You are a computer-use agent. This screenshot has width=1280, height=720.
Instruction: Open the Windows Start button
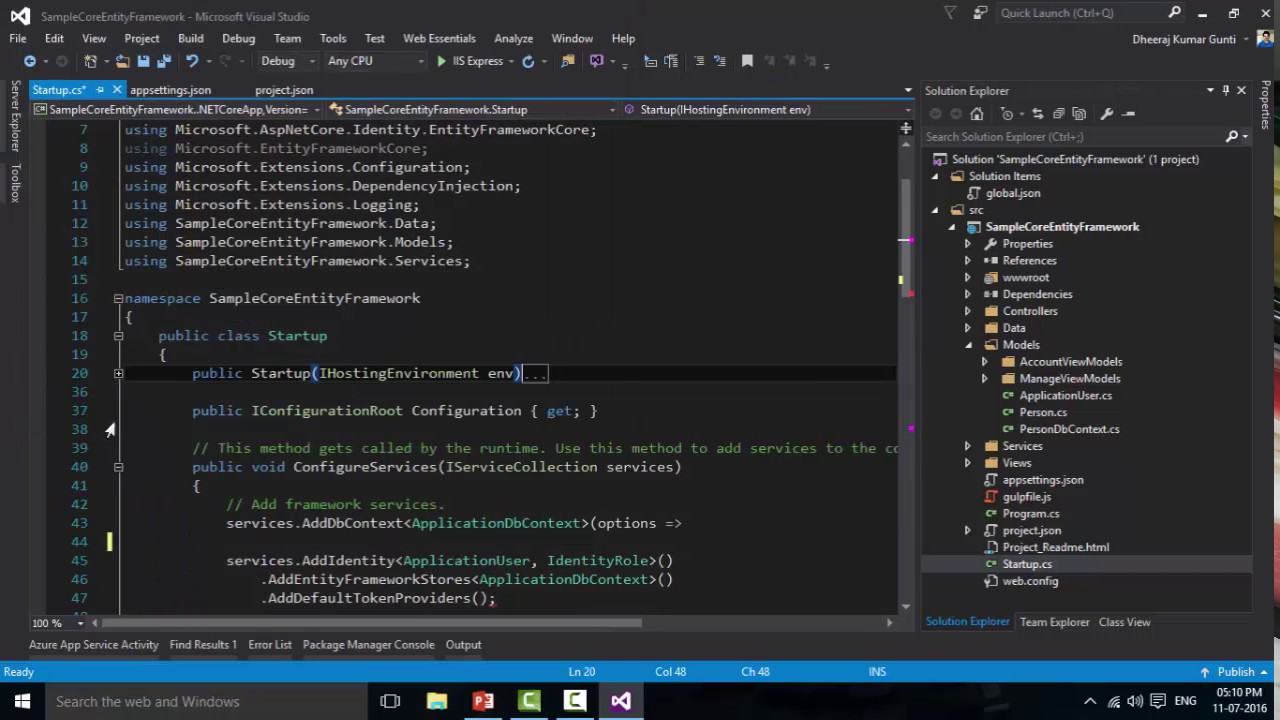click(22, 701)
